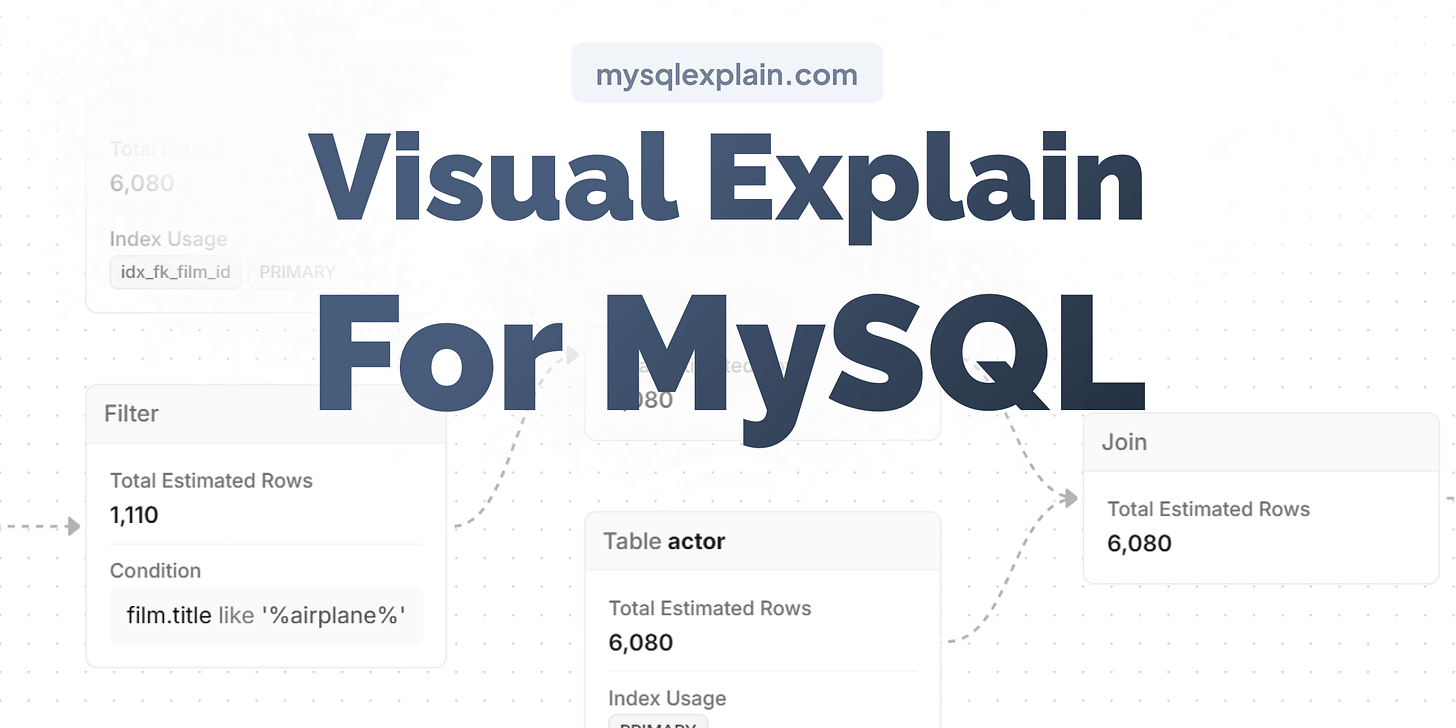Select the Filter node header
This screenshot has width=1456, height=728.
click(x=266, y=414)
